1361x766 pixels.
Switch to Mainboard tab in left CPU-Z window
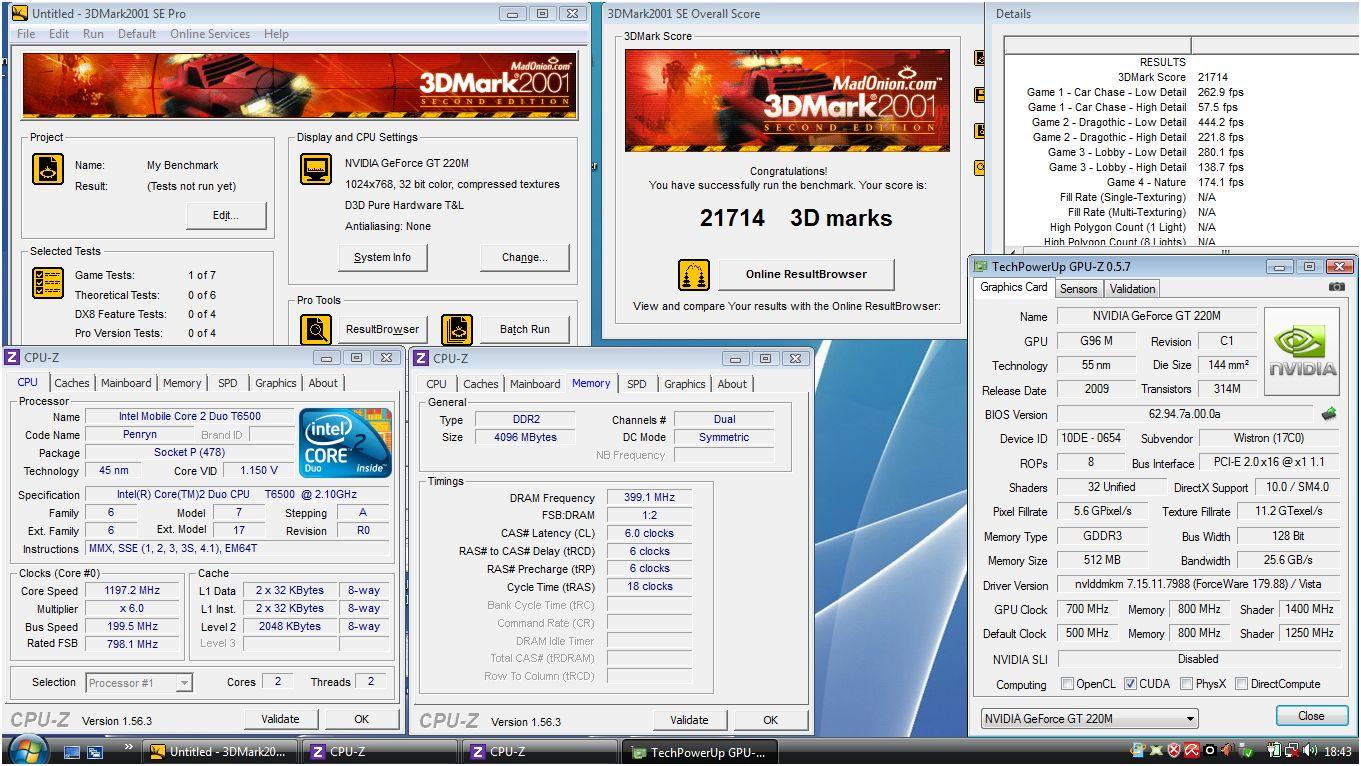(x=126, y=383)
